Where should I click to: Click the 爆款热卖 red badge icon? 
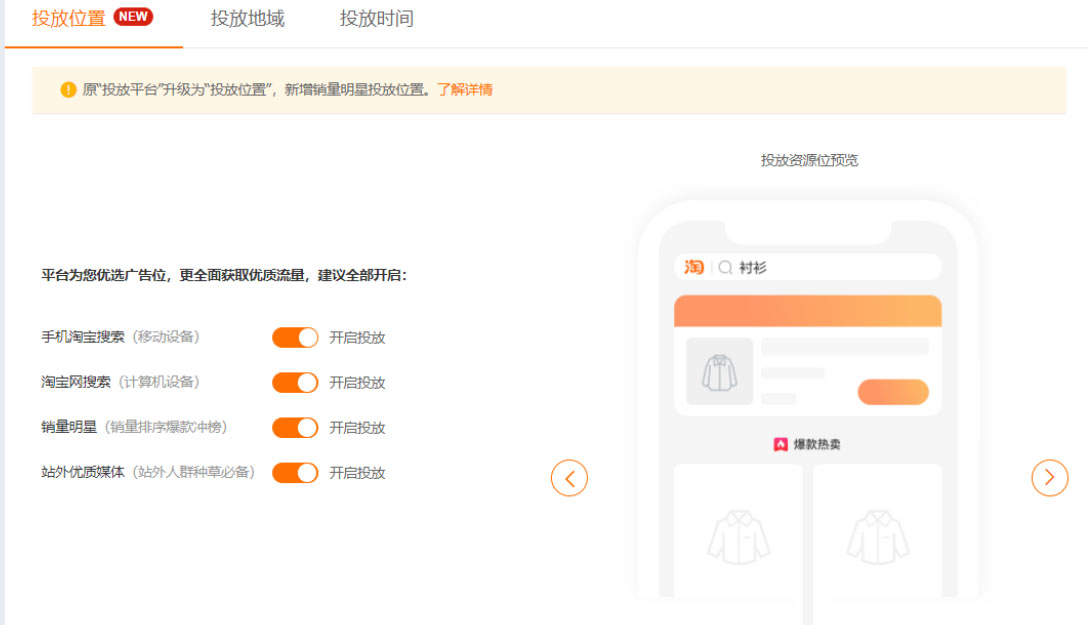coord(781,444)
